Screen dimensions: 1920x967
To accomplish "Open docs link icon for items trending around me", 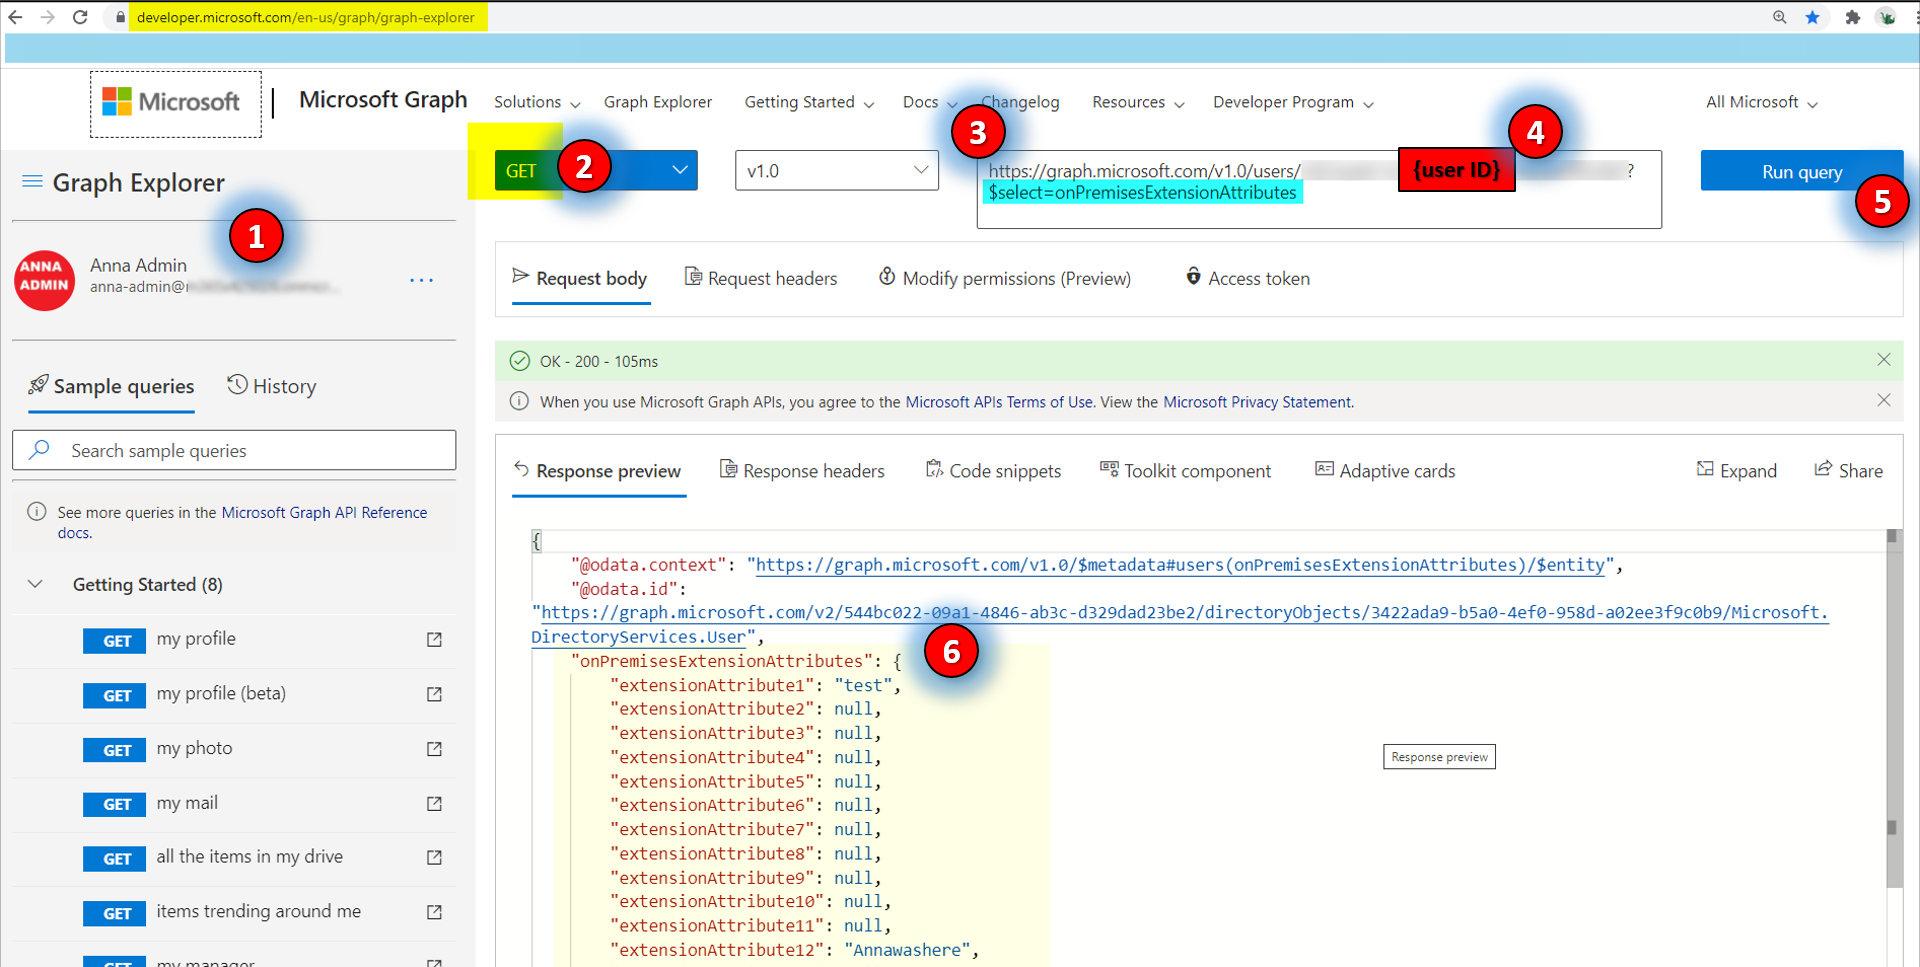I will pyautogui.click(x=434, y=912).
